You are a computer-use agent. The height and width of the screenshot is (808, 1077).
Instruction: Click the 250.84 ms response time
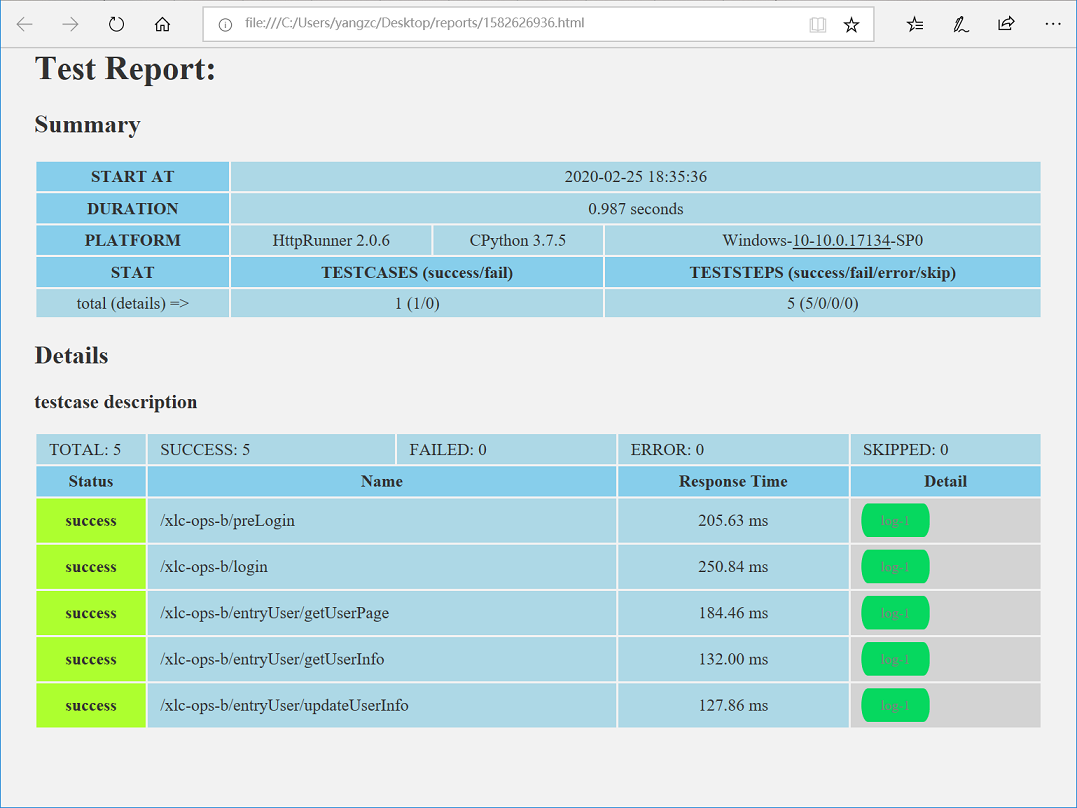[734, 567]
